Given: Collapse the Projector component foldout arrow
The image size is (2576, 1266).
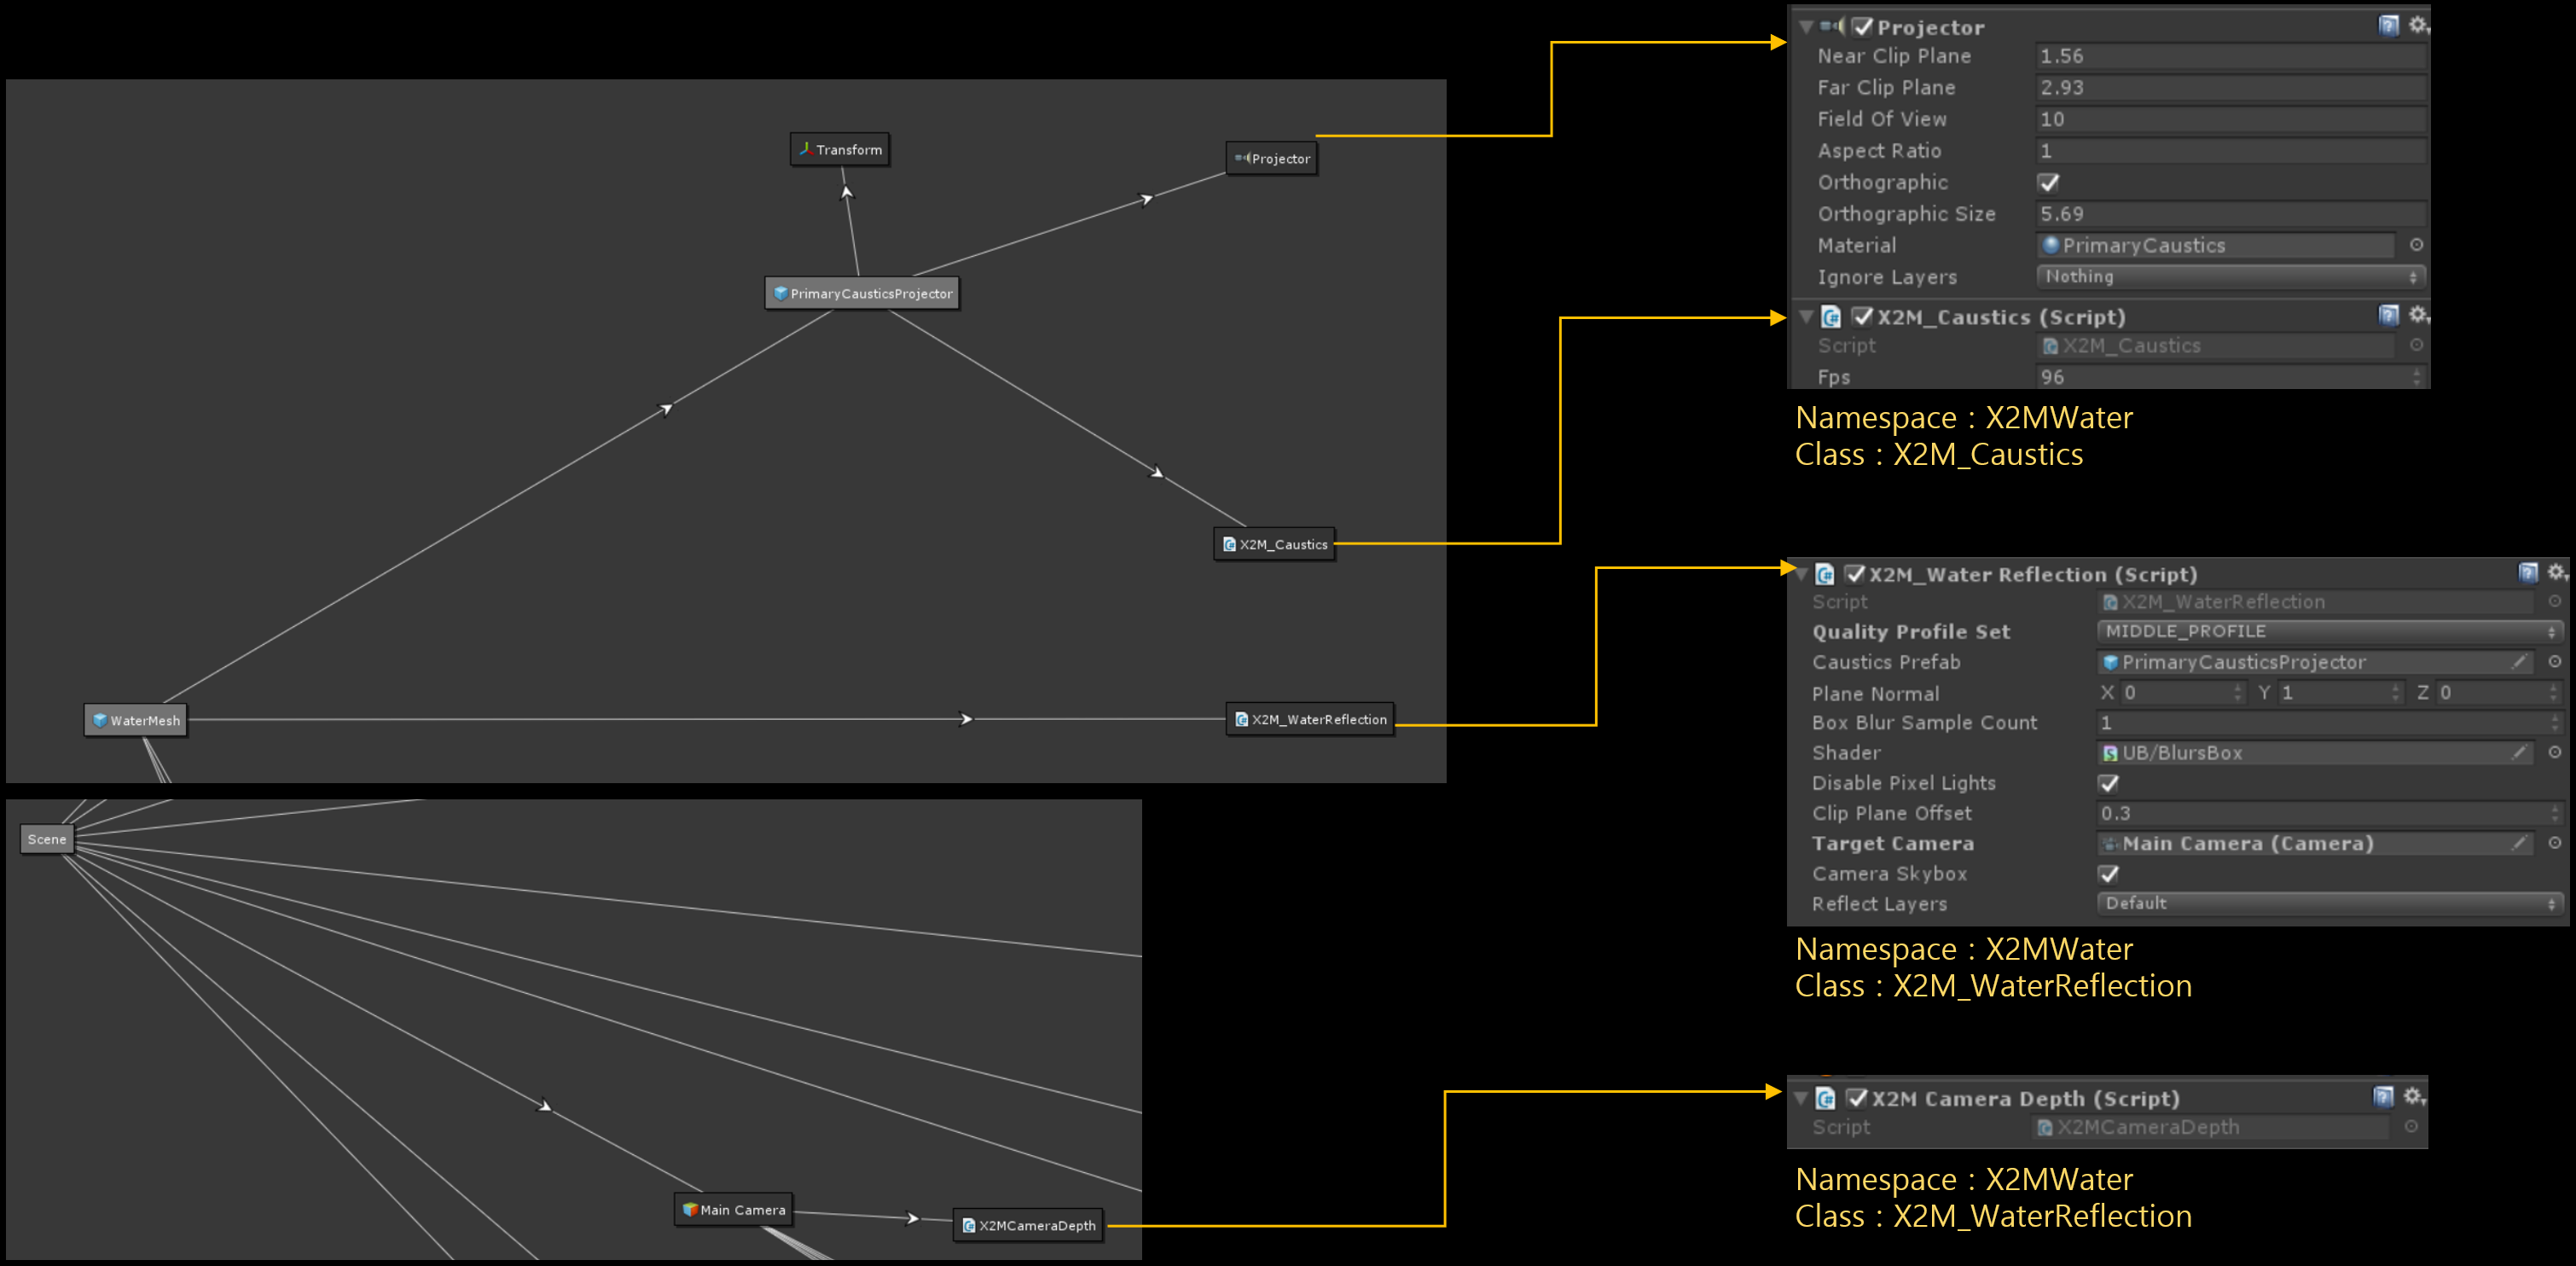Looking at the screenshot, I should click(1806, 27).
